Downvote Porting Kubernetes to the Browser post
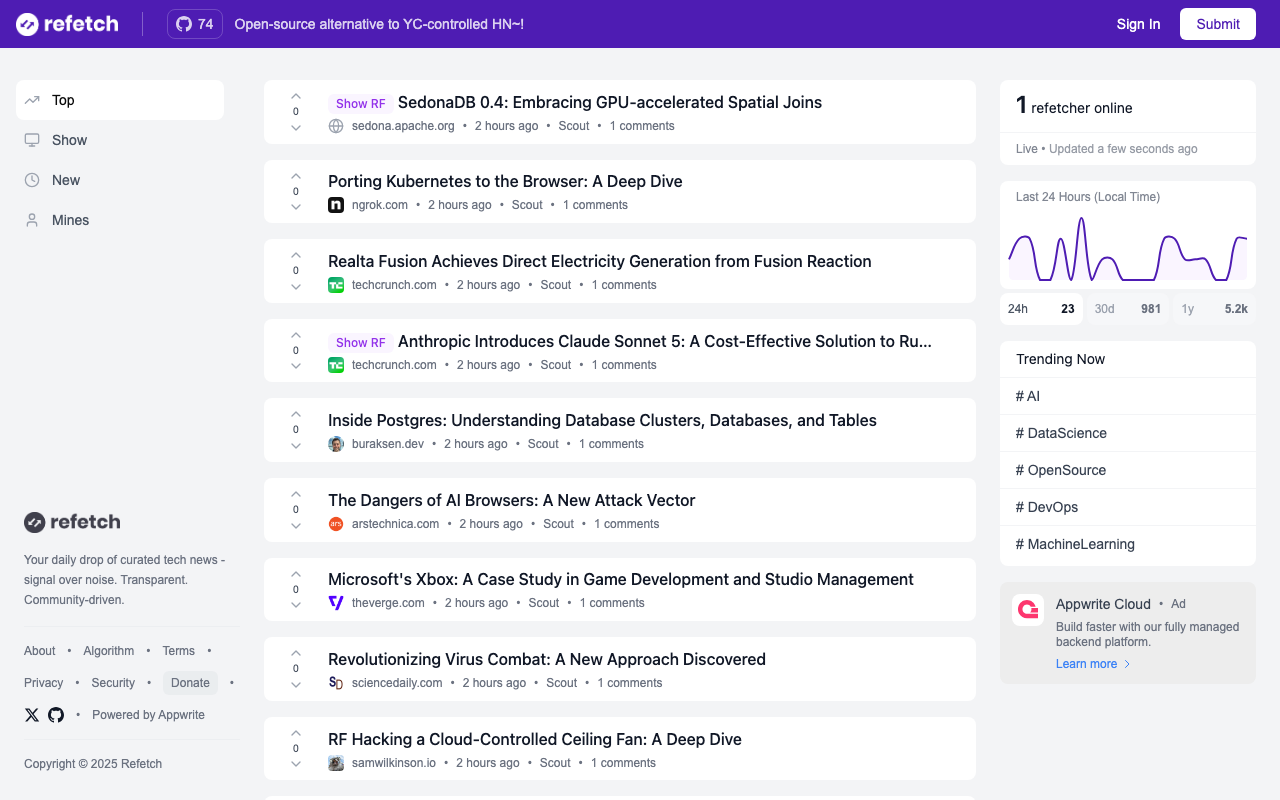The height and width of the screenshot is (800, 1280). tap(296, 207)
